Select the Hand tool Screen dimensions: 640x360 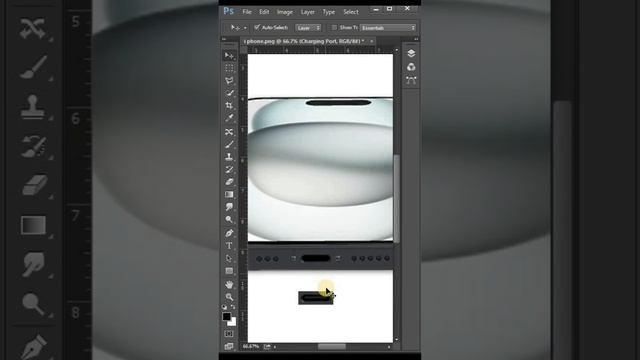(229, 284)
